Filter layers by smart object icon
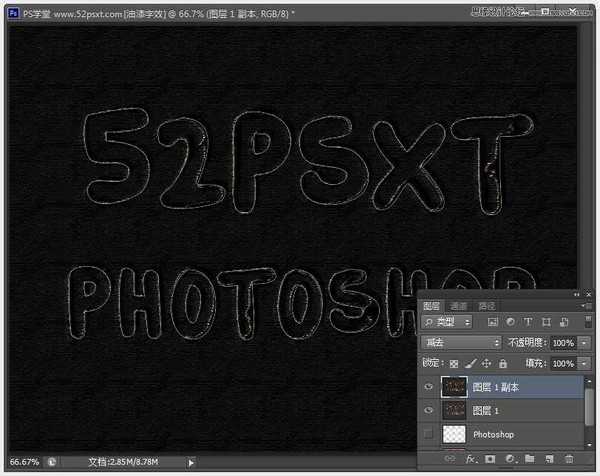This screenshot has width=600, height=476. (x=564, y=322)
